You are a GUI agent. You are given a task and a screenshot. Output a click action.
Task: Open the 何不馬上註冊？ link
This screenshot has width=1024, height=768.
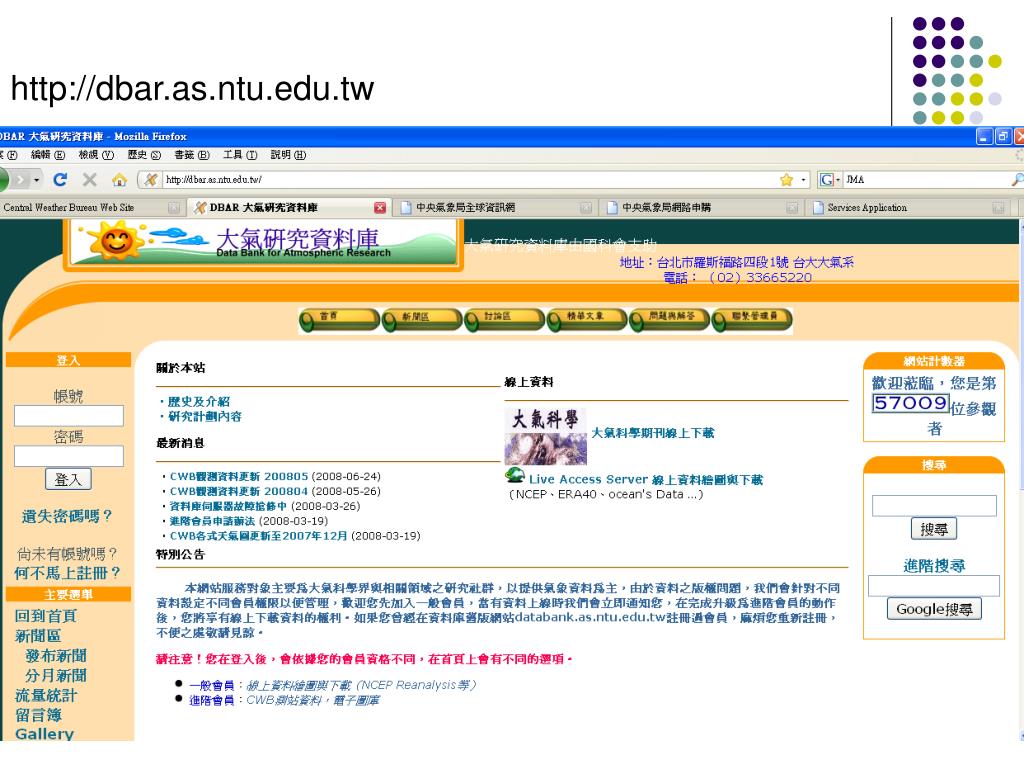67,573
